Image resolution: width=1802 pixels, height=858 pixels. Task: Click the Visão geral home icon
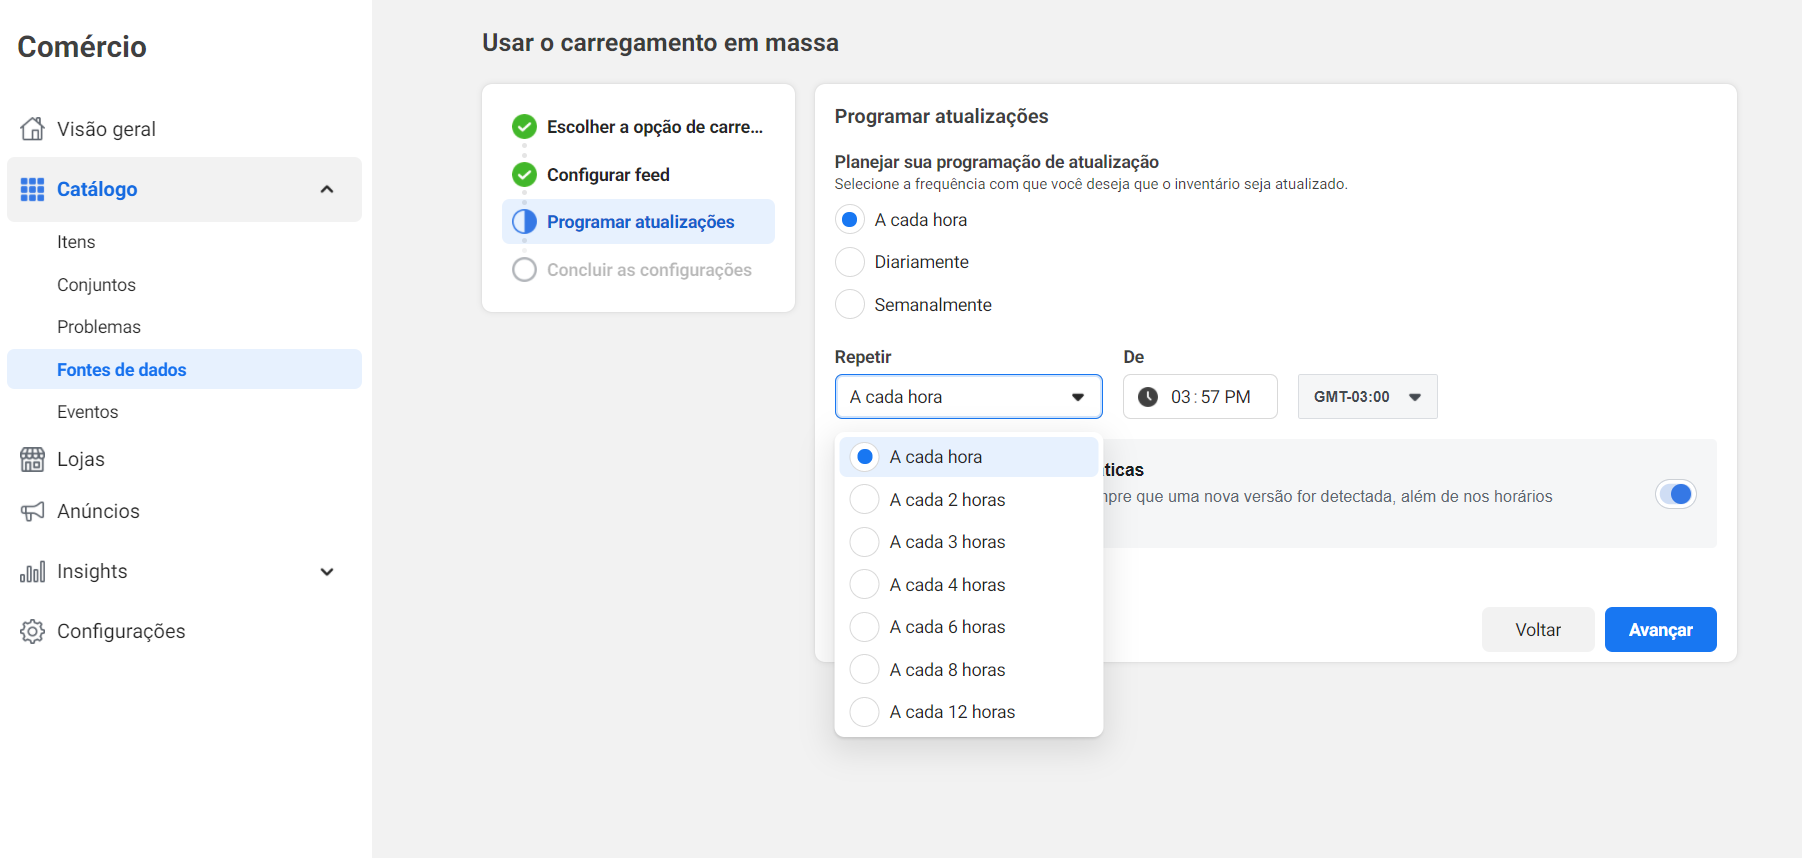tap(32, 129)
